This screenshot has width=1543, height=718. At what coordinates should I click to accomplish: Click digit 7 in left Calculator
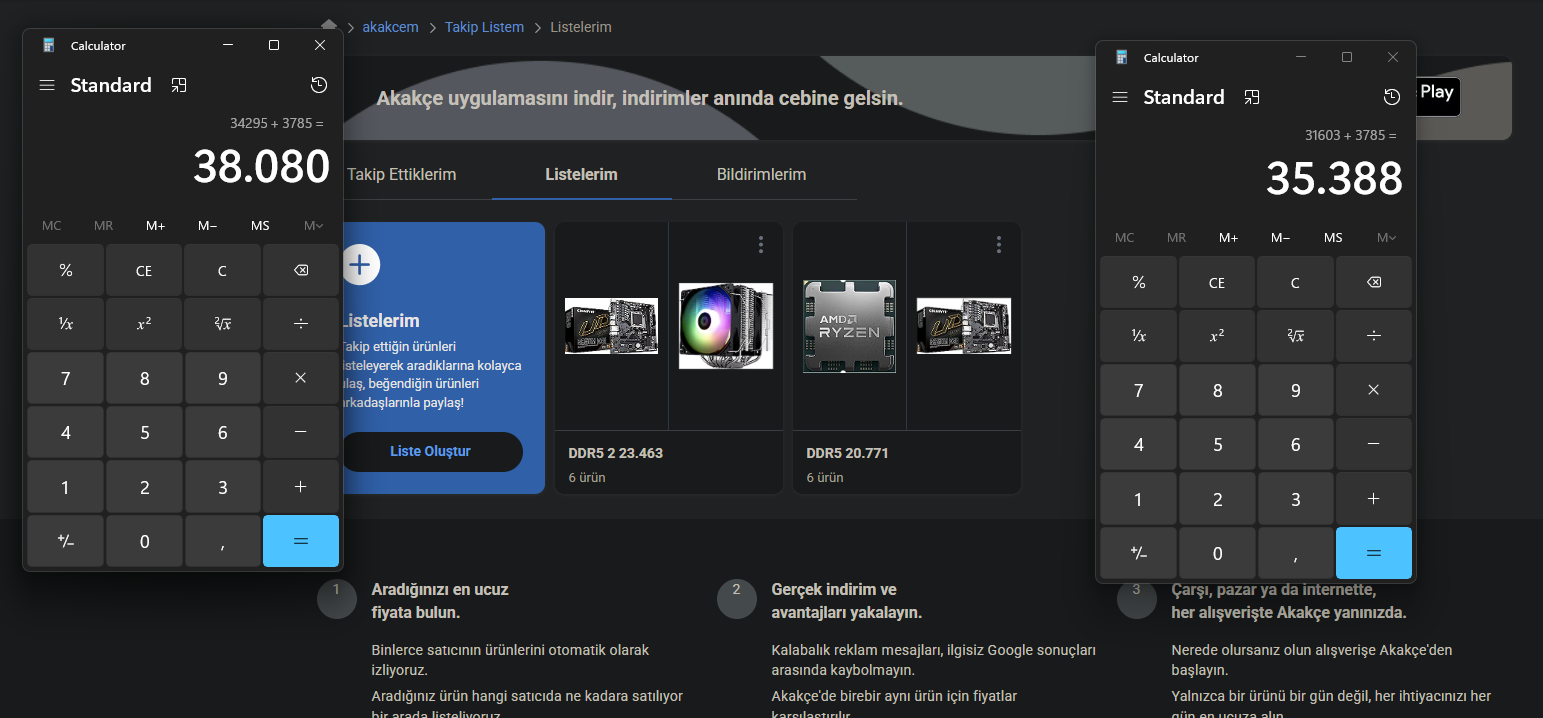point(66,378)
